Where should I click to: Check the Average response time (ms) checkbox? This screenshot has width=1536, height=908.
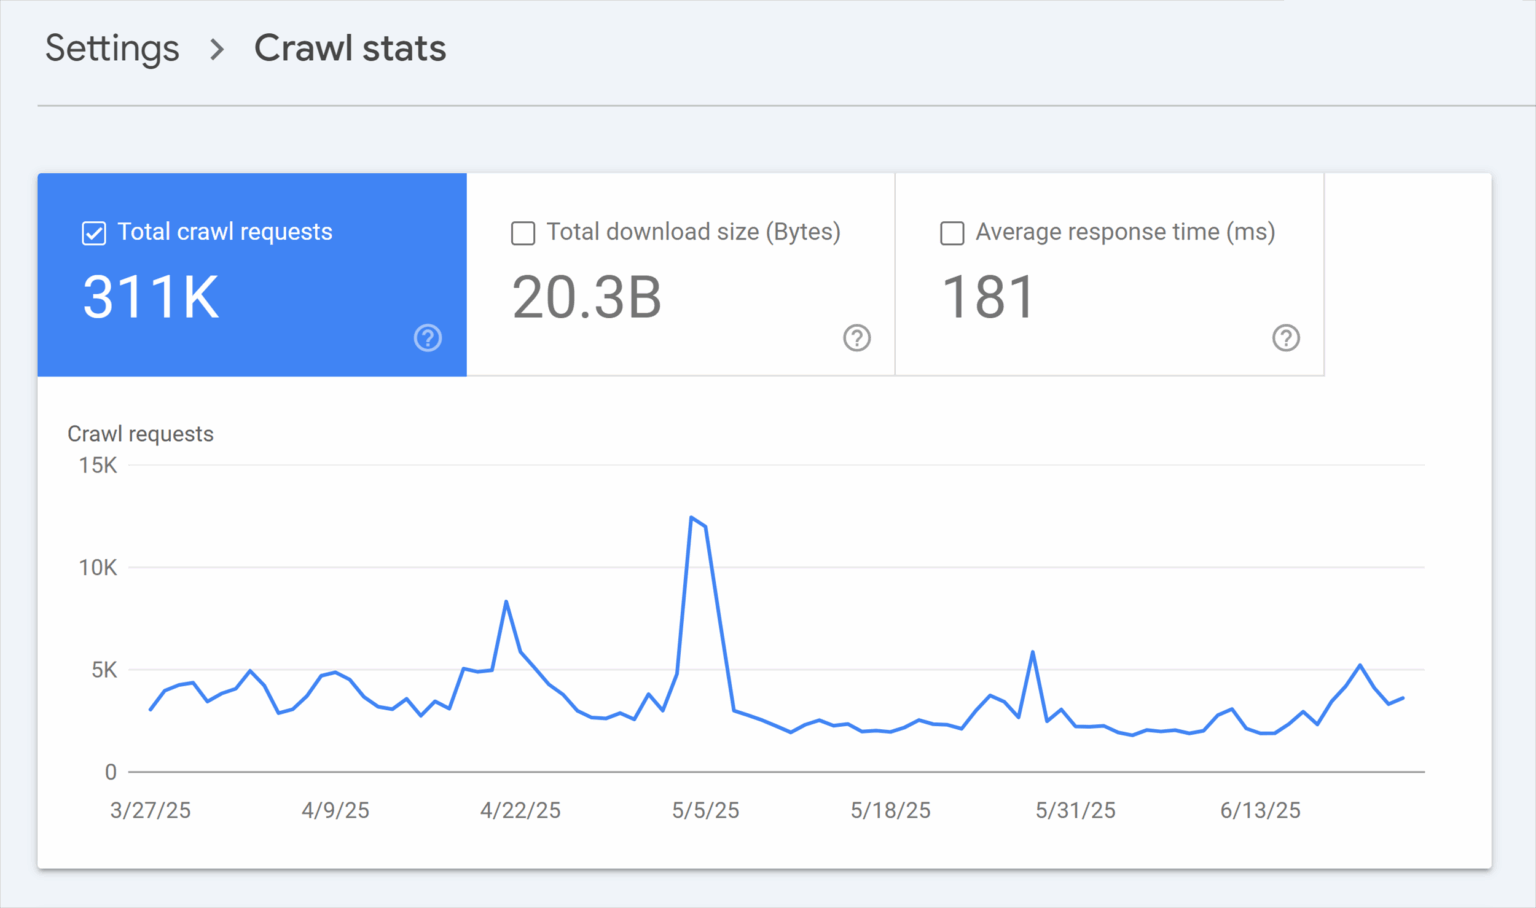(x=951, y=232)
